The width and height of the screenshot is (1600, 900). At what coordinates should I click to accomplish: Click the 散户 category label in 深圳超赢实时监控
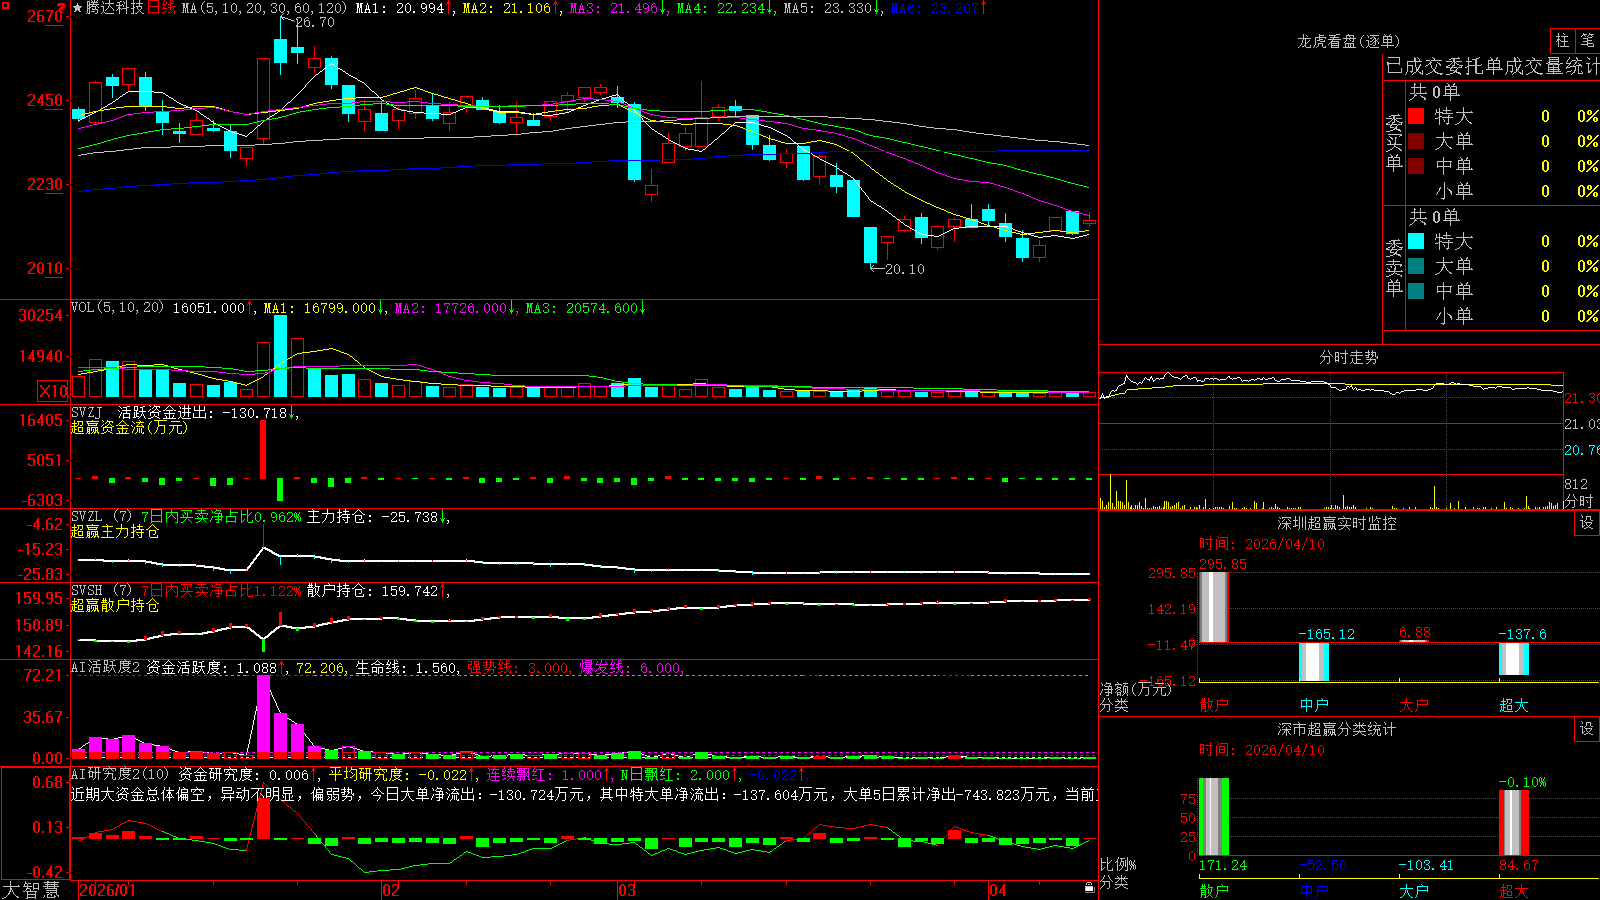click(x=1214, y=705)
